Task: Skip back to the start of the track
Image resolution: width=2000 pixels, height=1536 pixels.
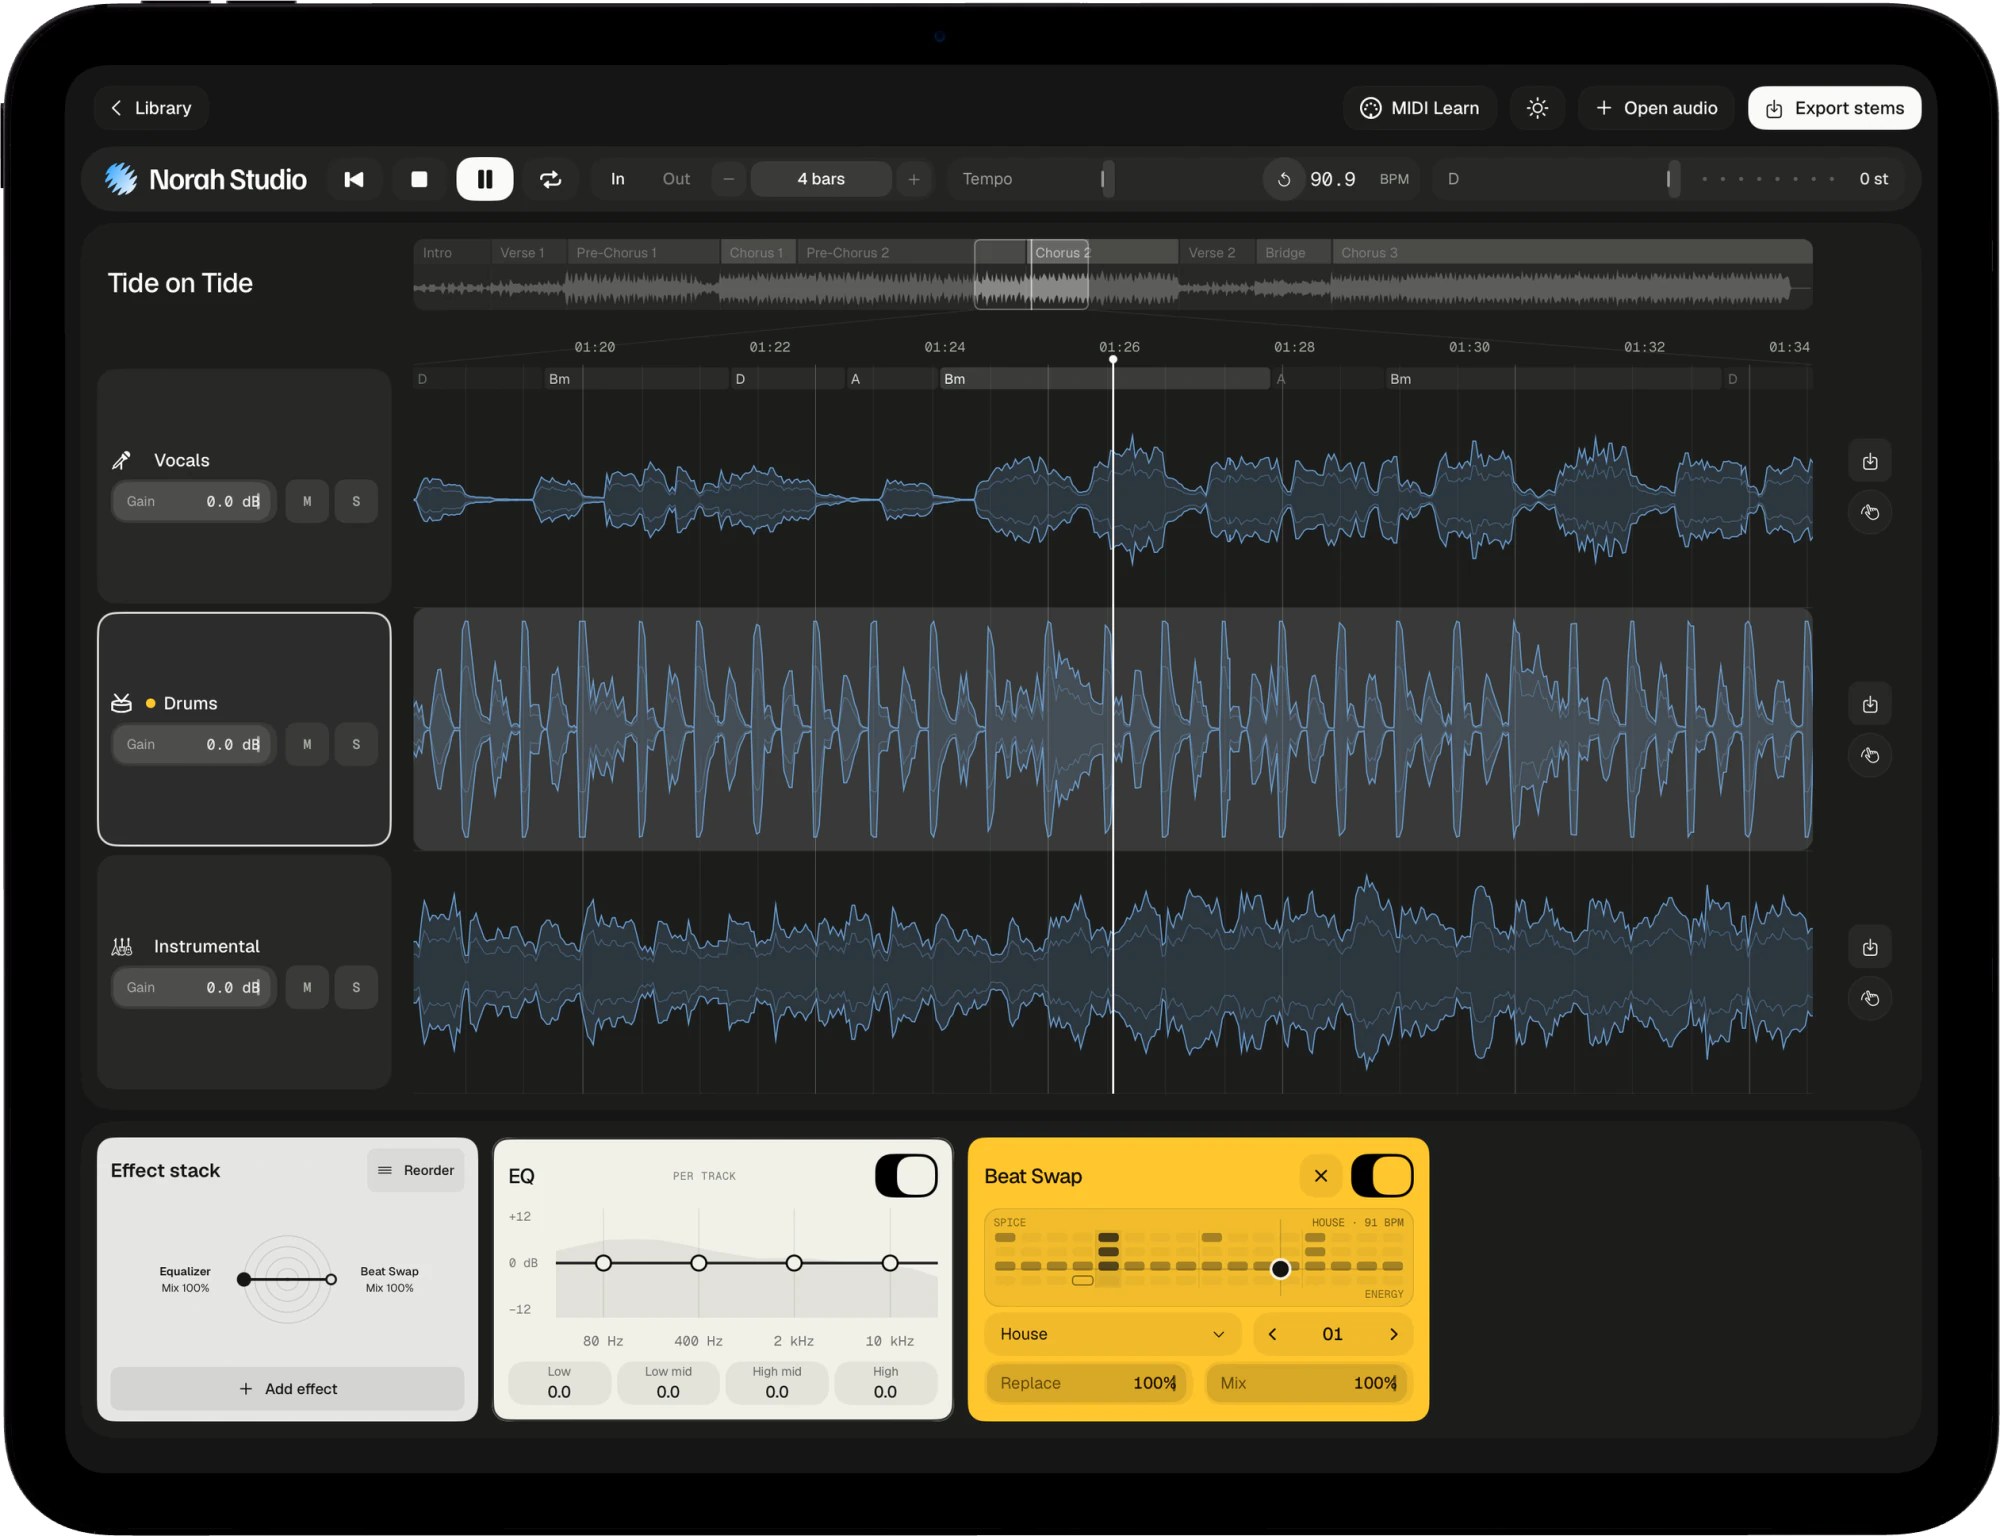Action: 354,179
